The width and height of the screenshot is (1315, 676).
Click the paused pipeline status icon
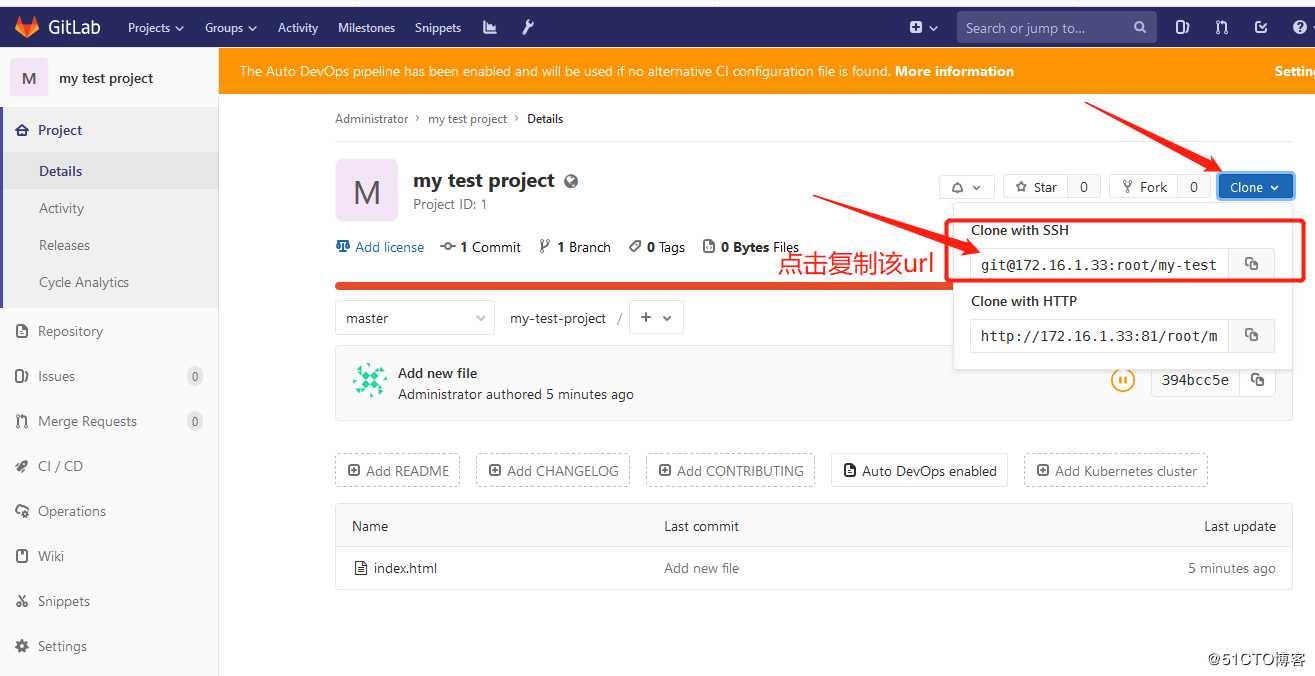(x=1123, y=380)
